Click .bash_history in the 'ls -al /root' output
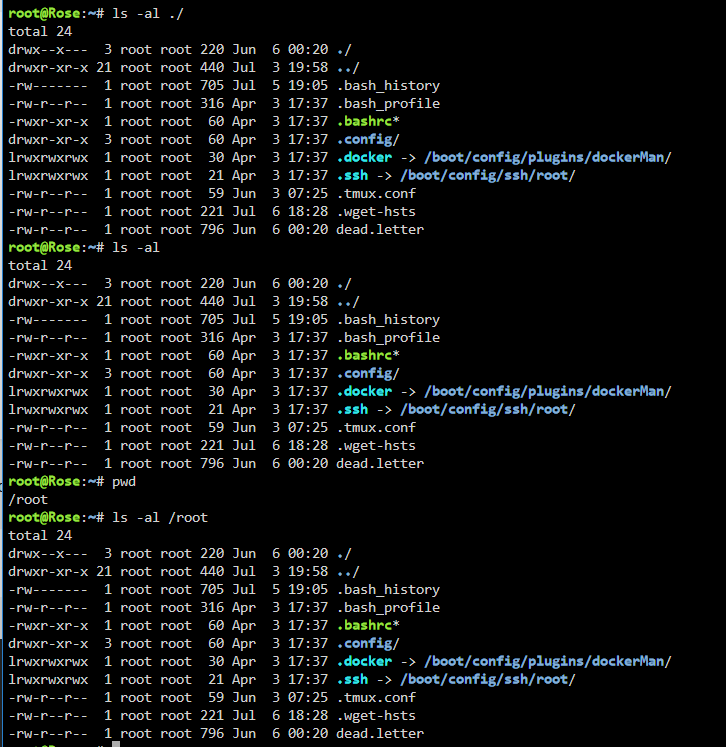This screenshot has width=726, height=747. coord(388,590)
